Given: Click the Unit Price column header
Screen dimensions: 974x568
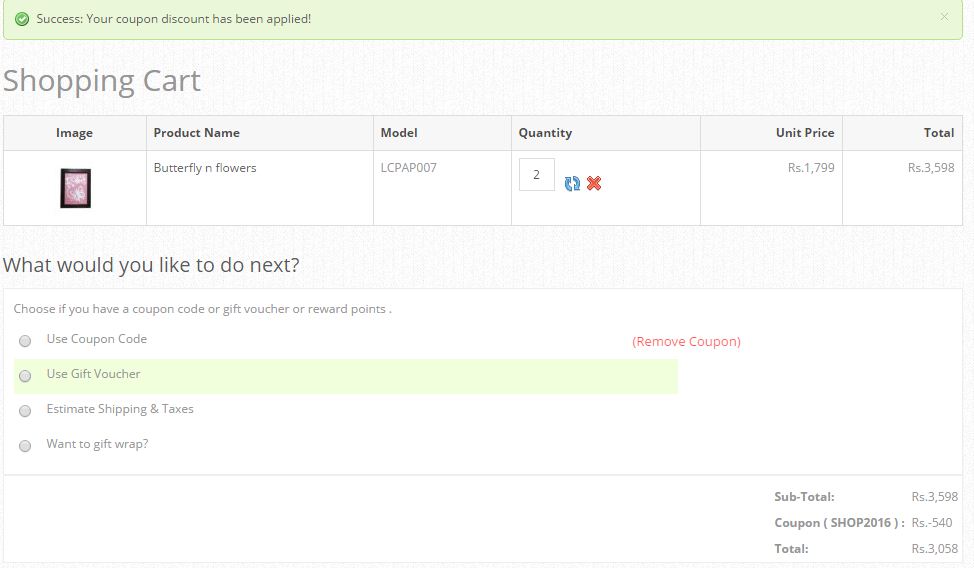Looking at the screenshot, I should tap(804, 133).
